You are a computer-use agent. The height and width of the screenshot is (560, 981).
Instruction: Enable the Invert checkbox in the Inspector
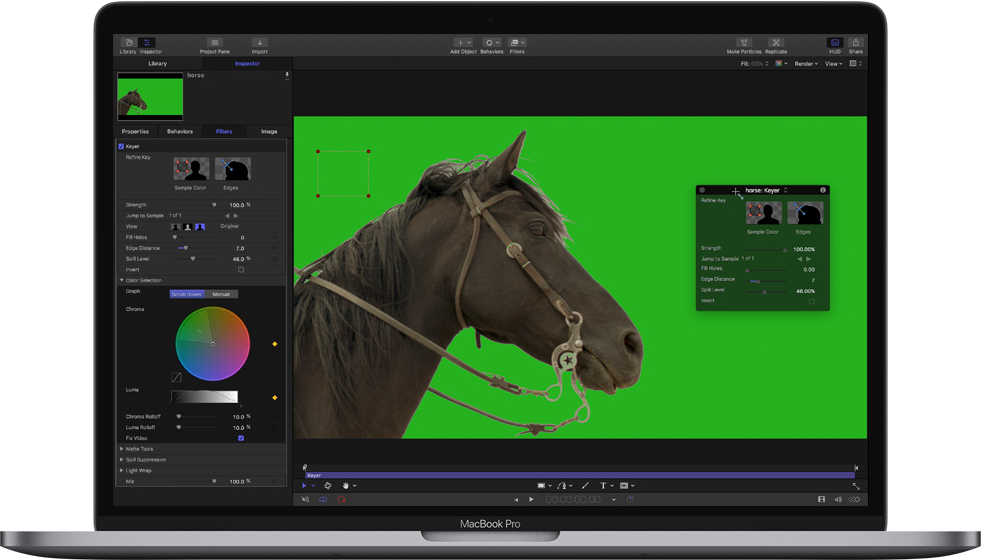[241, 270]
